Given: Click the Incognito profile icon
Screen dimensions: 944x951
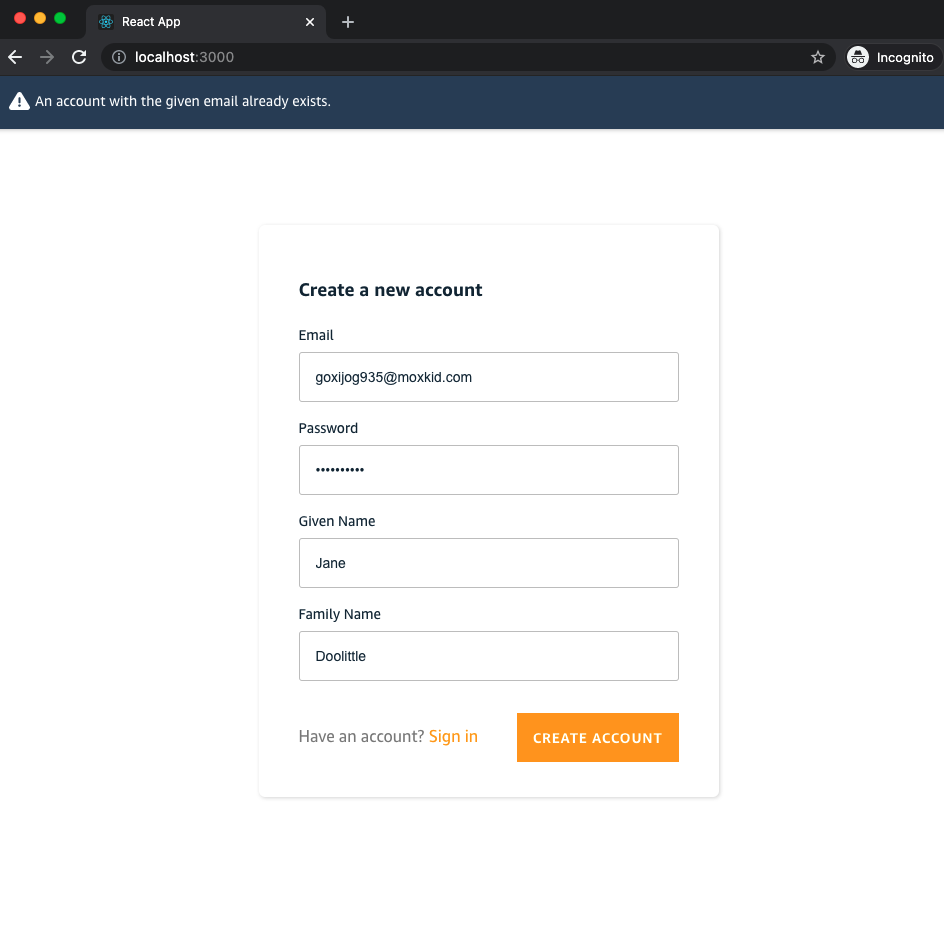Looking at the screenshot, I should [858, 57].
